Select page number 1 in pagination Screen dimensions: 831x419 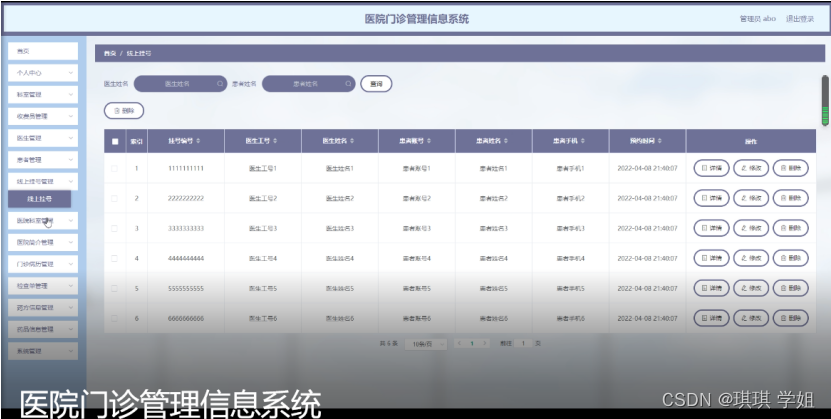(x=472, y=343)
